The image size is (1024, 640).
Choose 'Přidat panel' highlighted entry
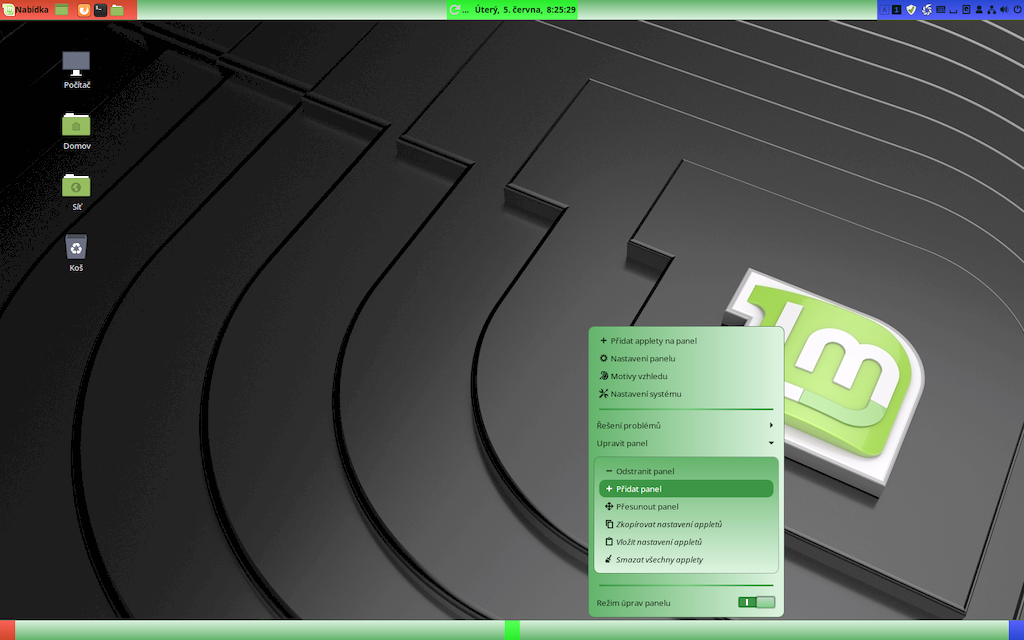coord(686,488)
